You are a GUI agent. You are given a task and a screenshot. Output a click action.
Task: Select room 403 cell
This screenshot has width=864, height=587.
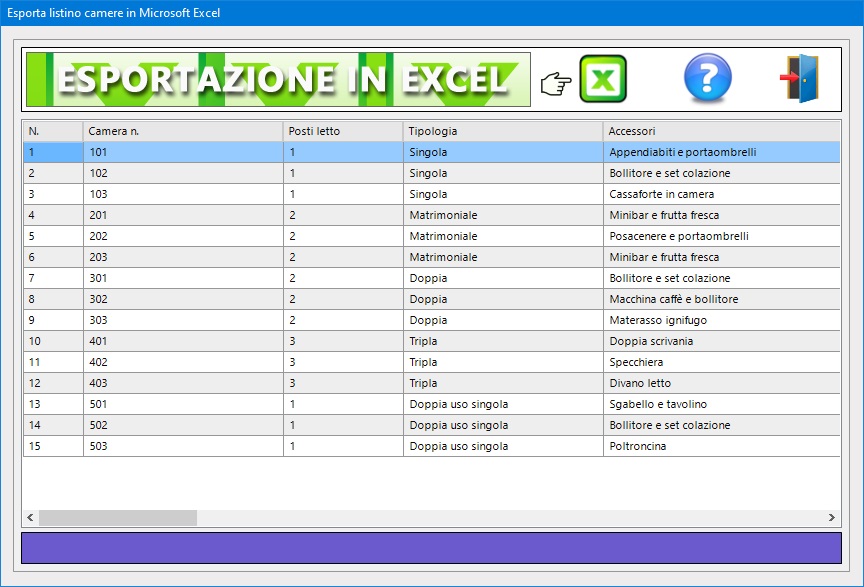[x=183, y=383]
